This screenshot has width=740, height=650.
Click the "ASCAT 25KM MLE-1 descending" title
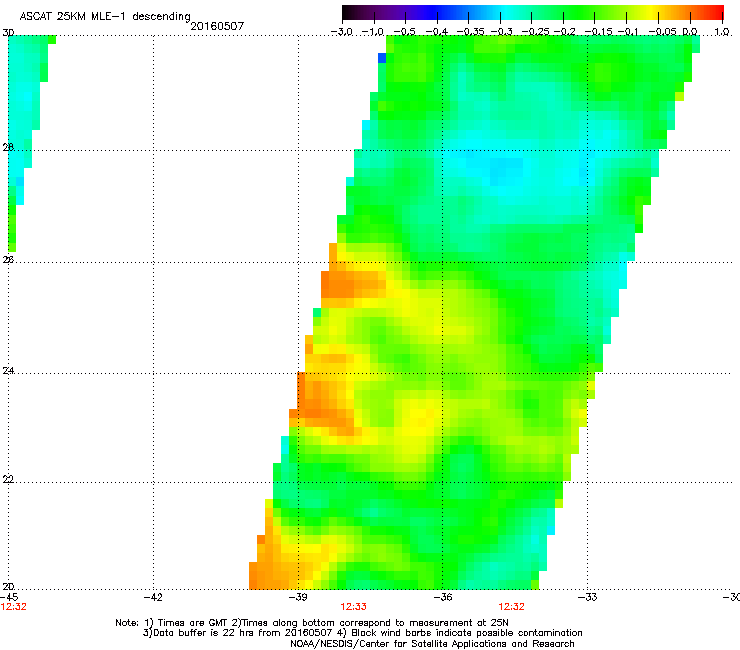click(x=105, y=17)
